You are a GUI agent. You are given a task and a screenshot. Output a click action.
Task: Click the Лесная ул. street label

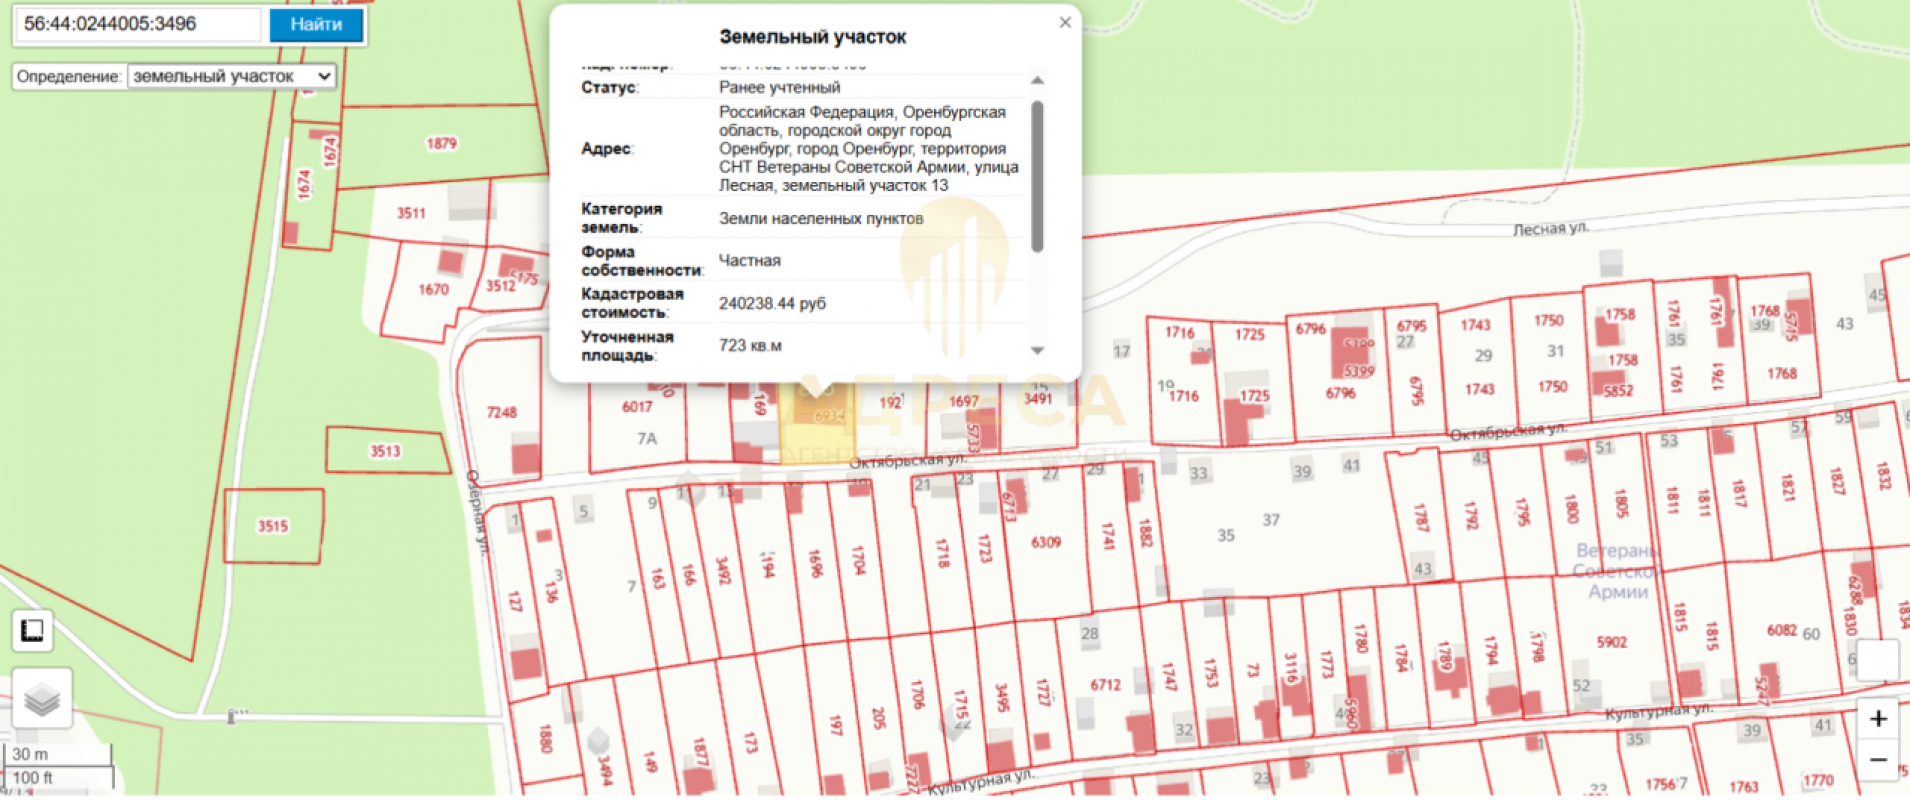tap(1549, 229)
